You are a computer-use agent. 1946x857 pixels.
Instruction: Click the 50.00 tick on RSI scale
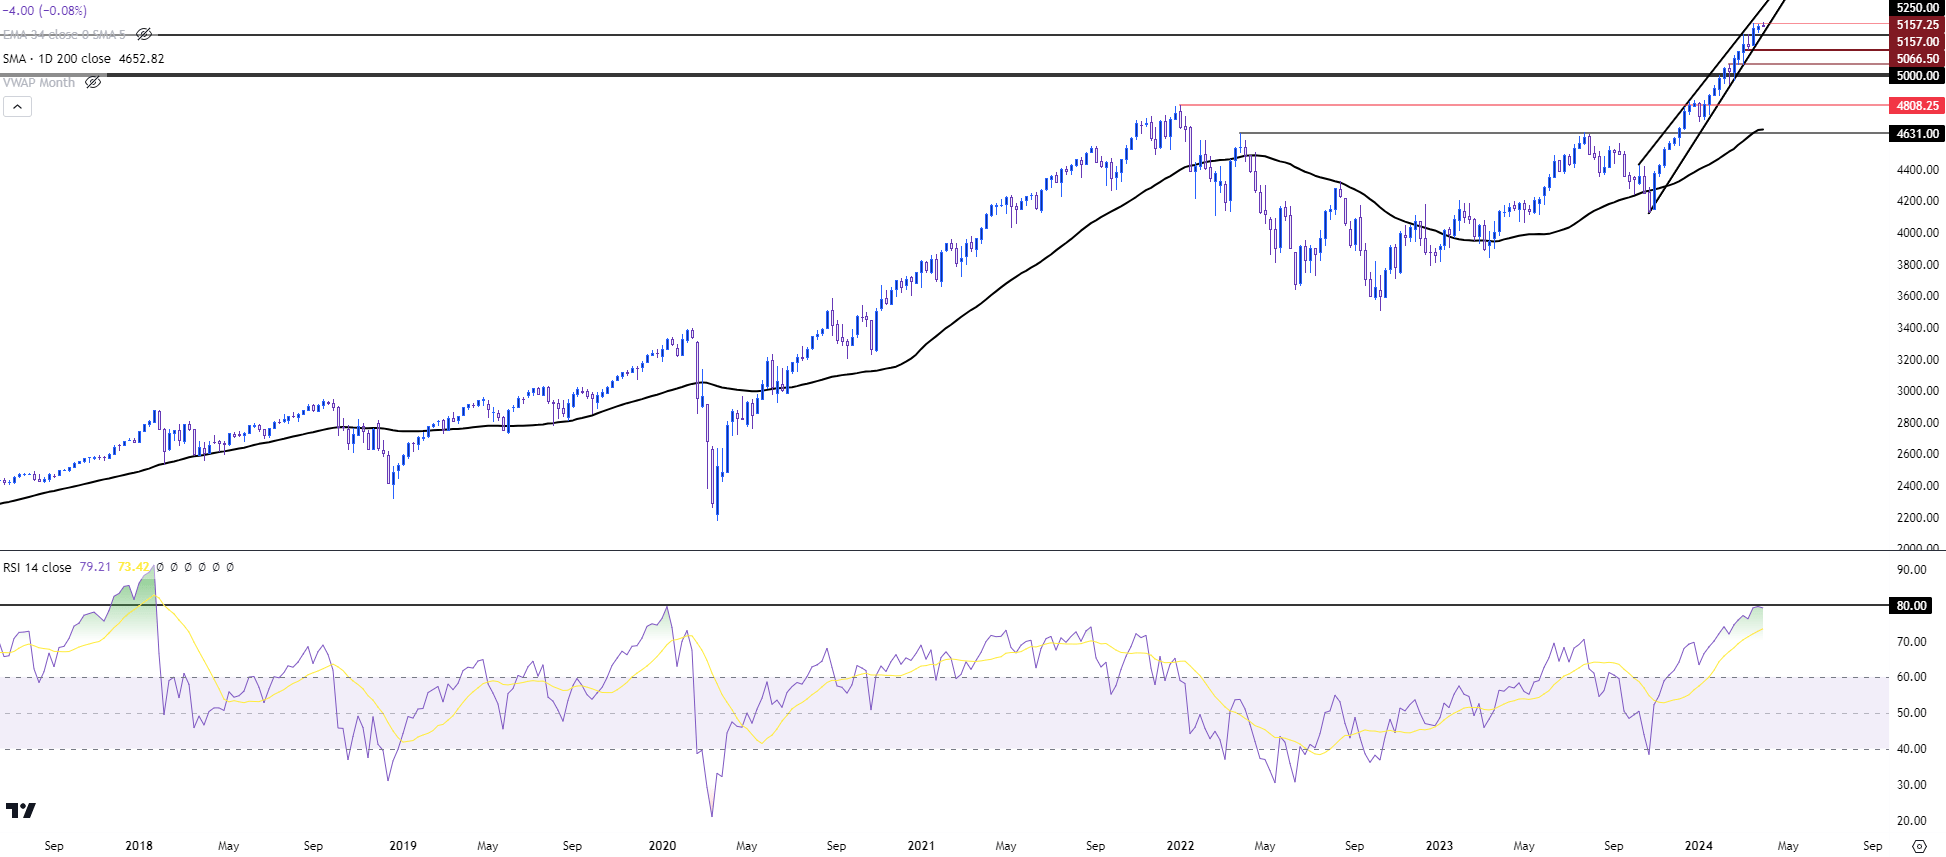(1911, 713)
